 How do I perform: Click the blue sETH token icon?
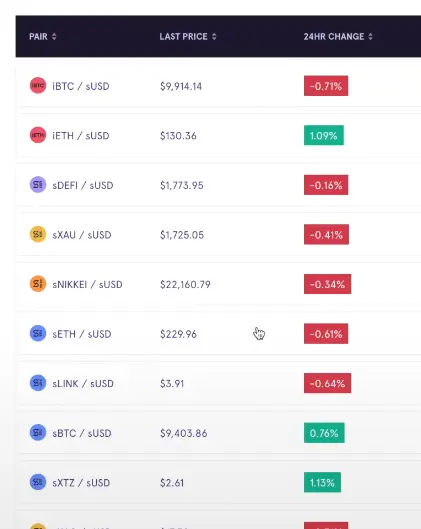38,333
